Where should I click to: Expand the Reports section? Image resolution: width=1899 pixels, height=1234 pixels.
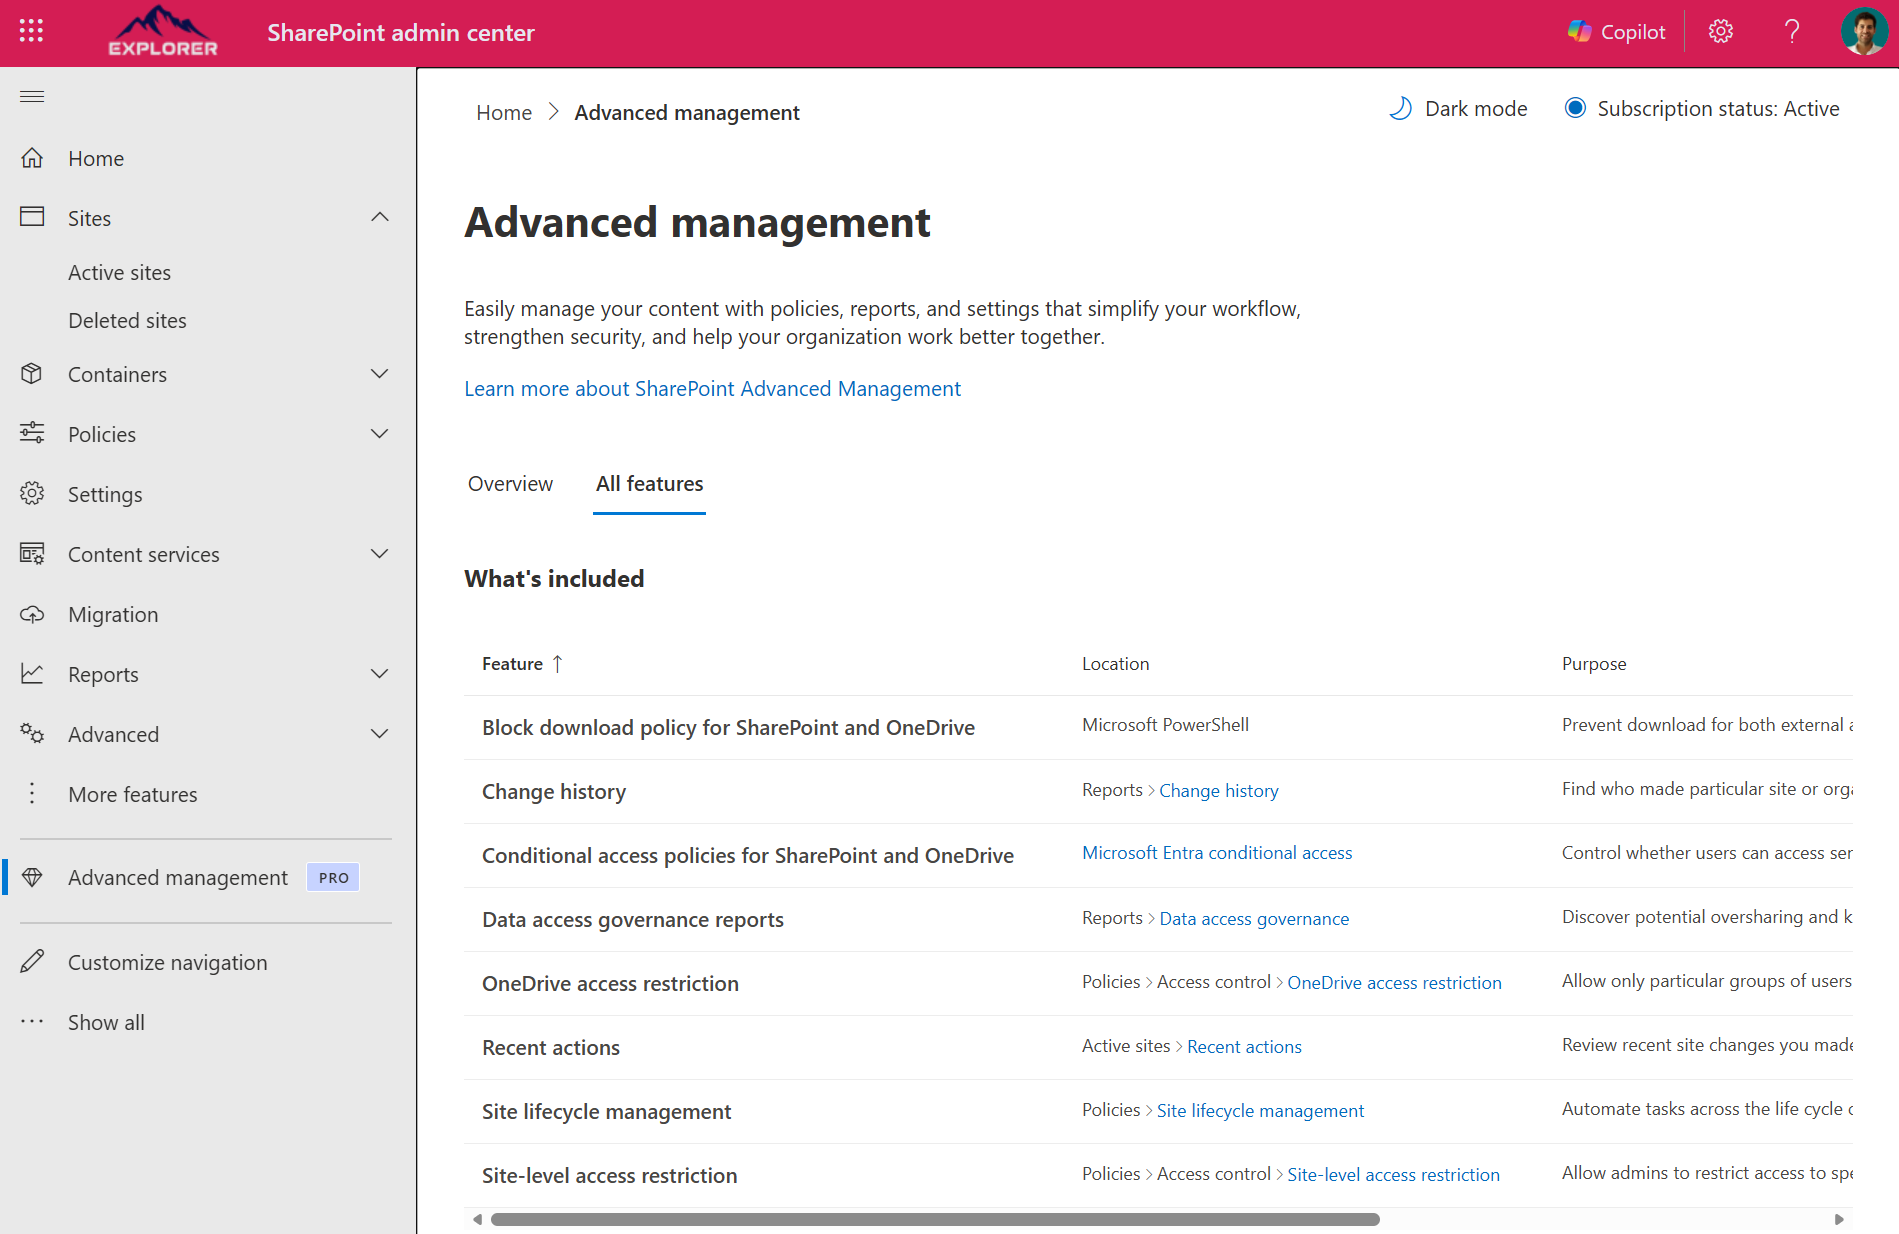coord(379,673)
